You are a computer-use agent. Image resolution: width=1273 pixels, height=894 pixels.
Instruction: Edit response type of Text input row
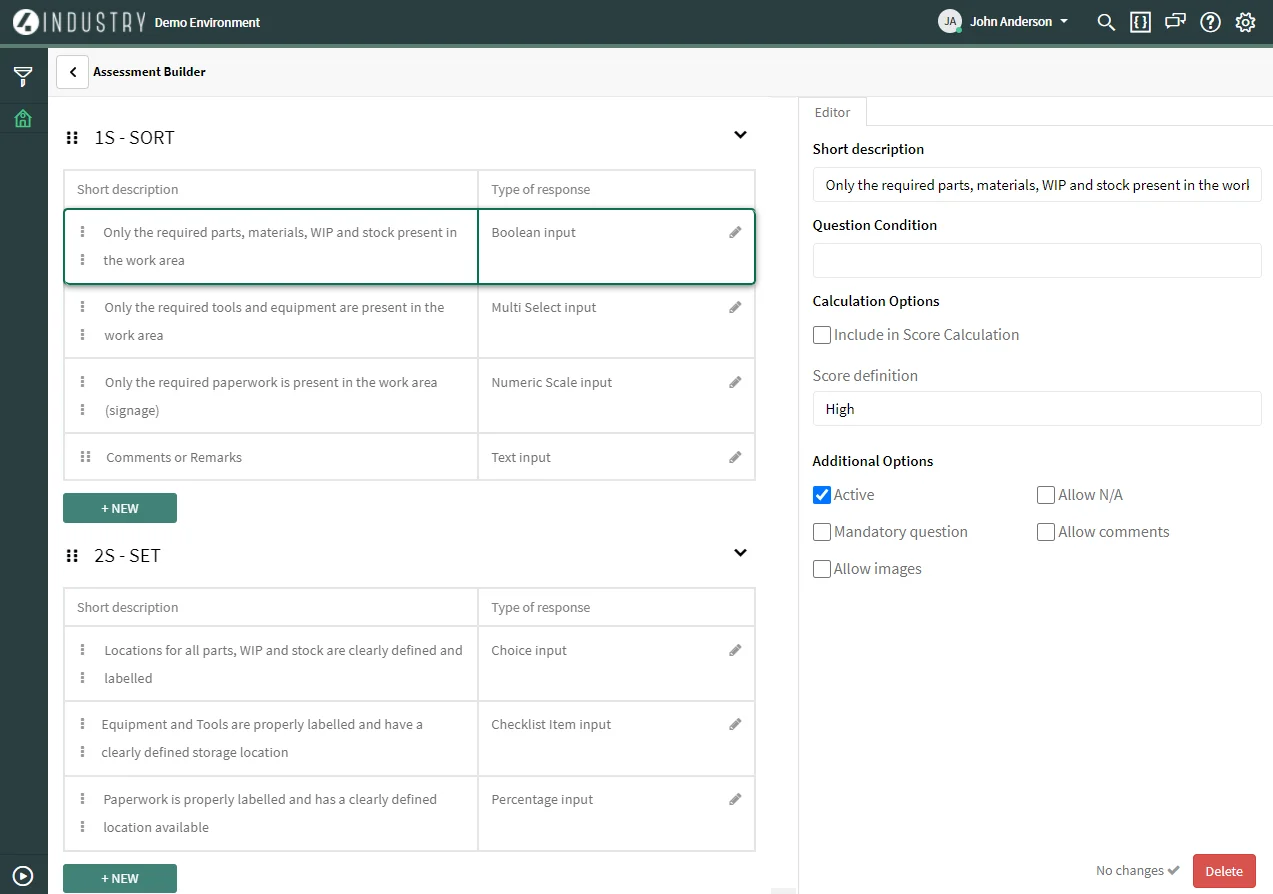pos(735,457)
